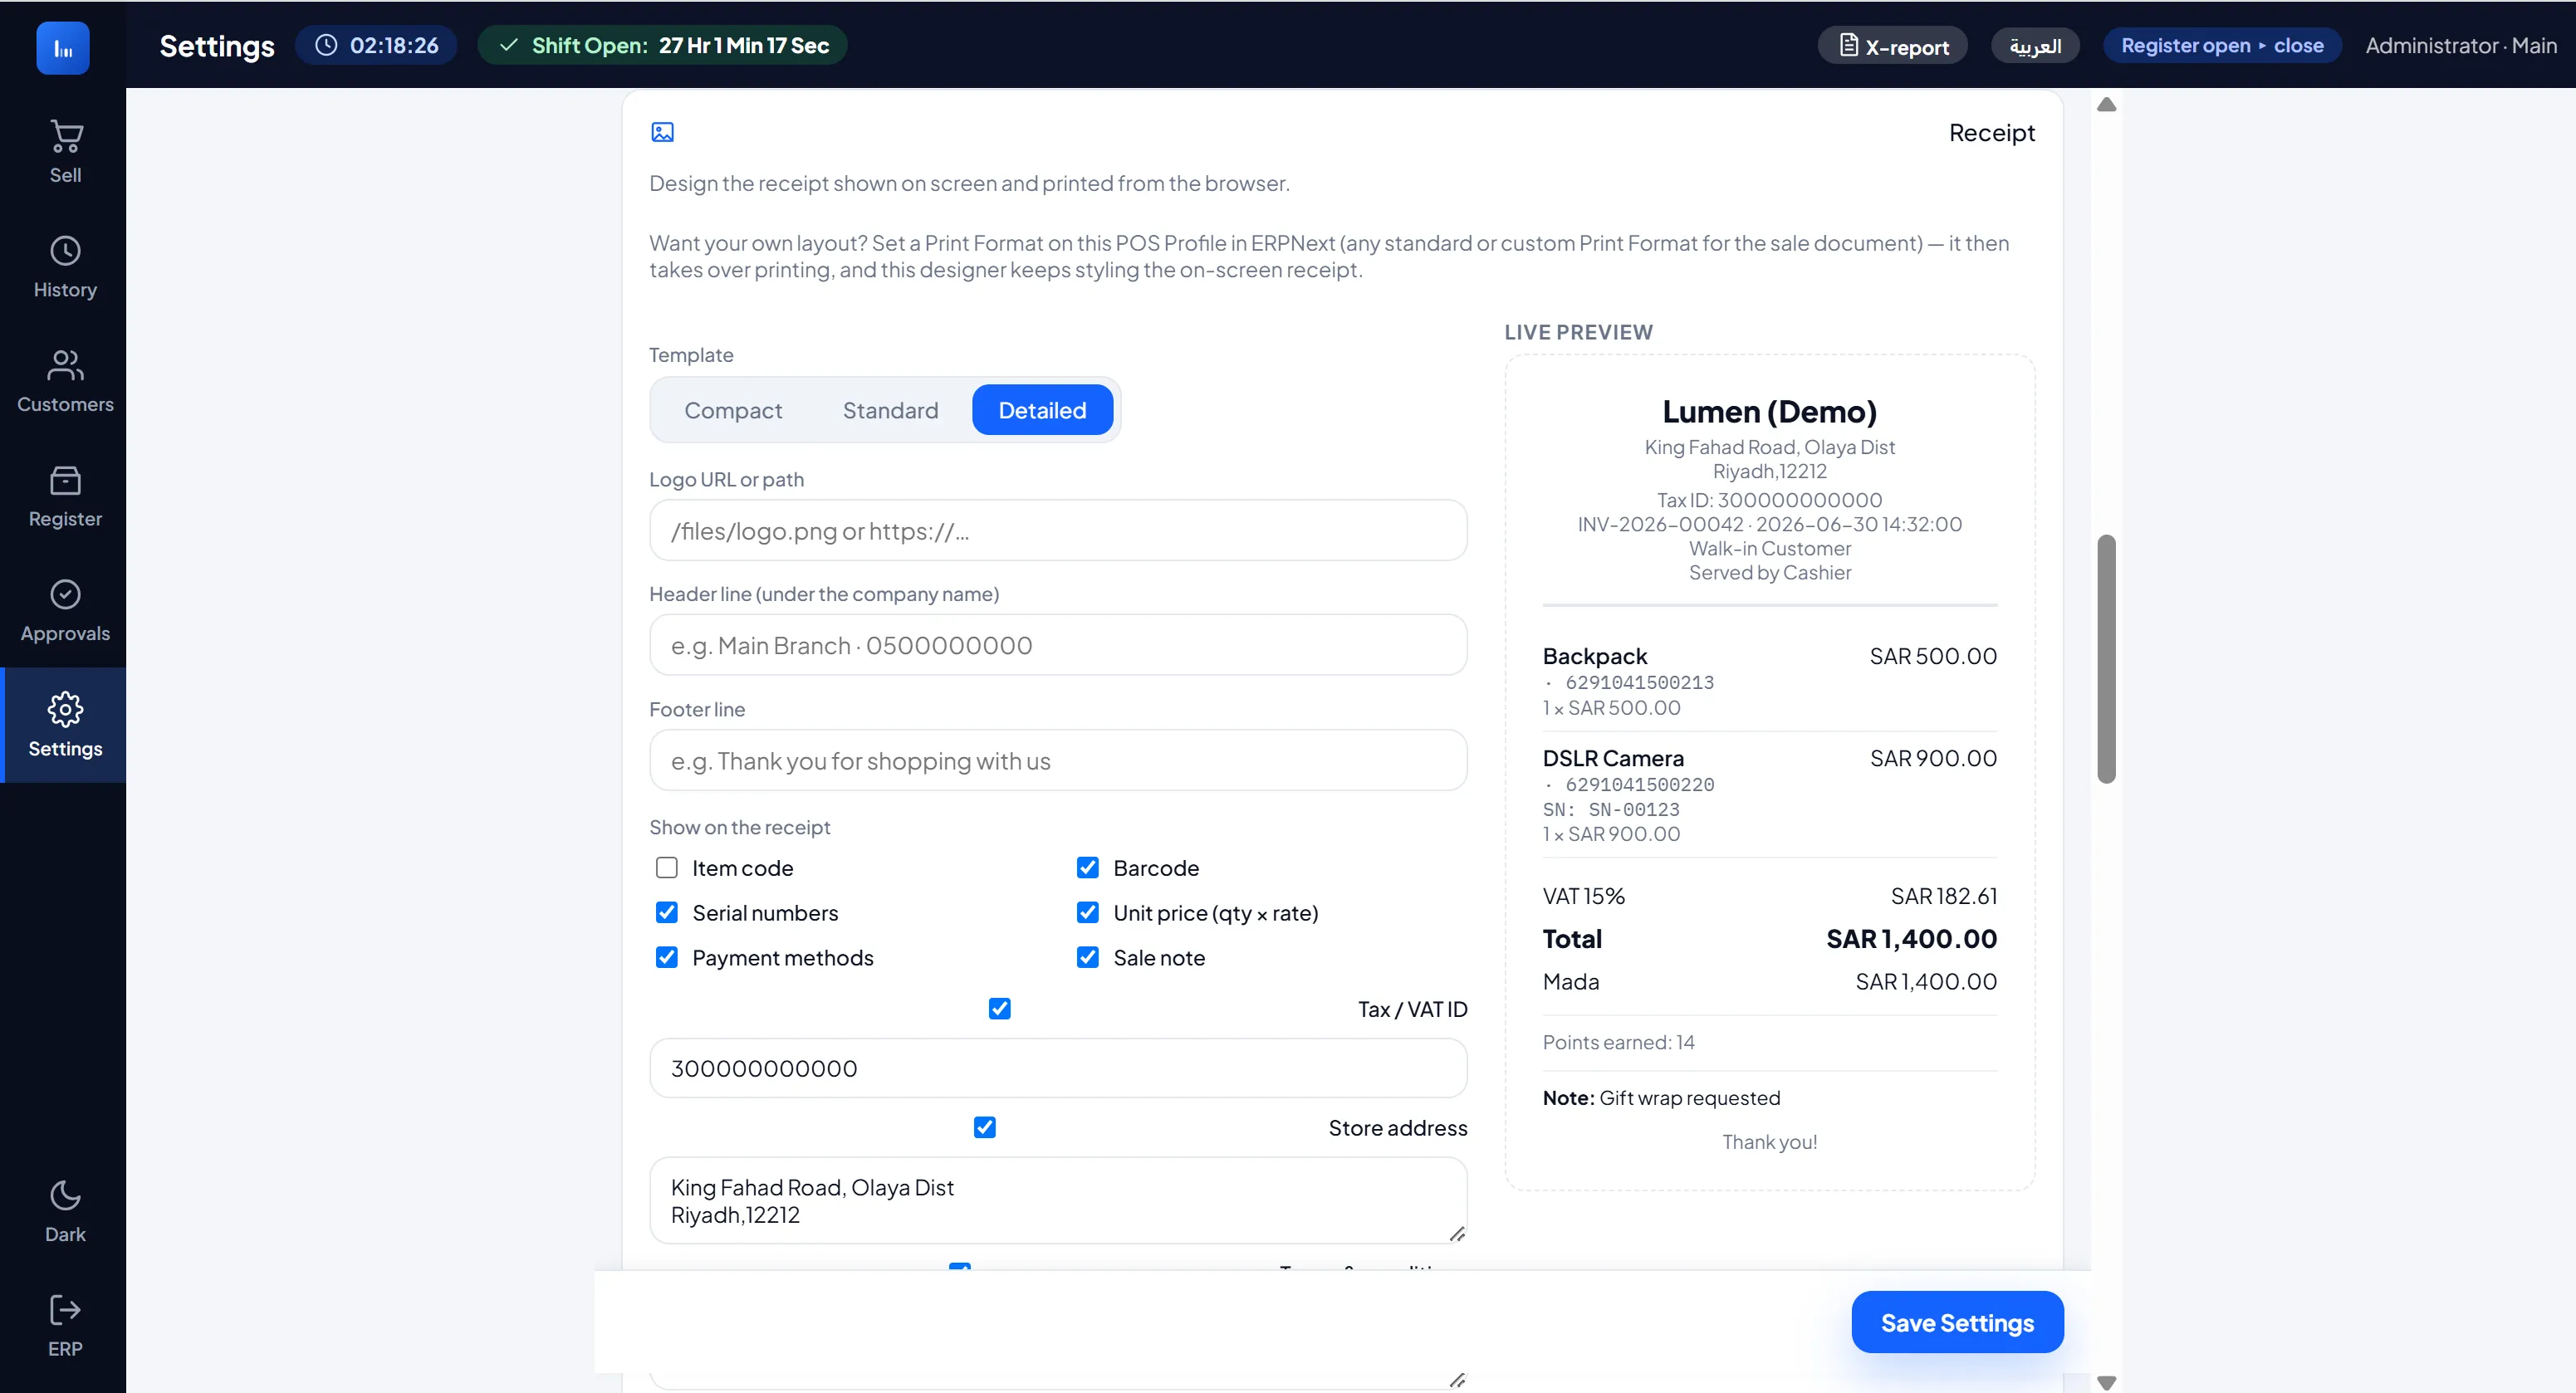The image size is (2576, 1393).
Task: Enable the Item code checkbox
Action: coord(667,868)
